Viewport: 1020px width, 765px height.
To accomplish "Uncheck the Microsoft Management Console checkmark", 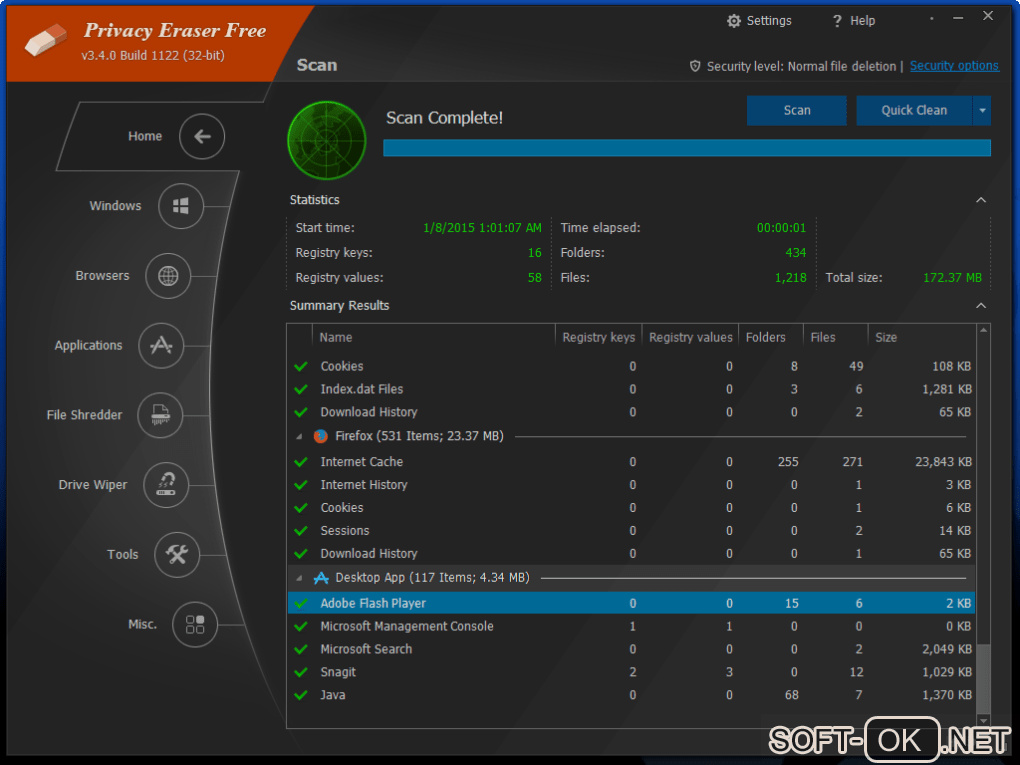I will [301, 626].
